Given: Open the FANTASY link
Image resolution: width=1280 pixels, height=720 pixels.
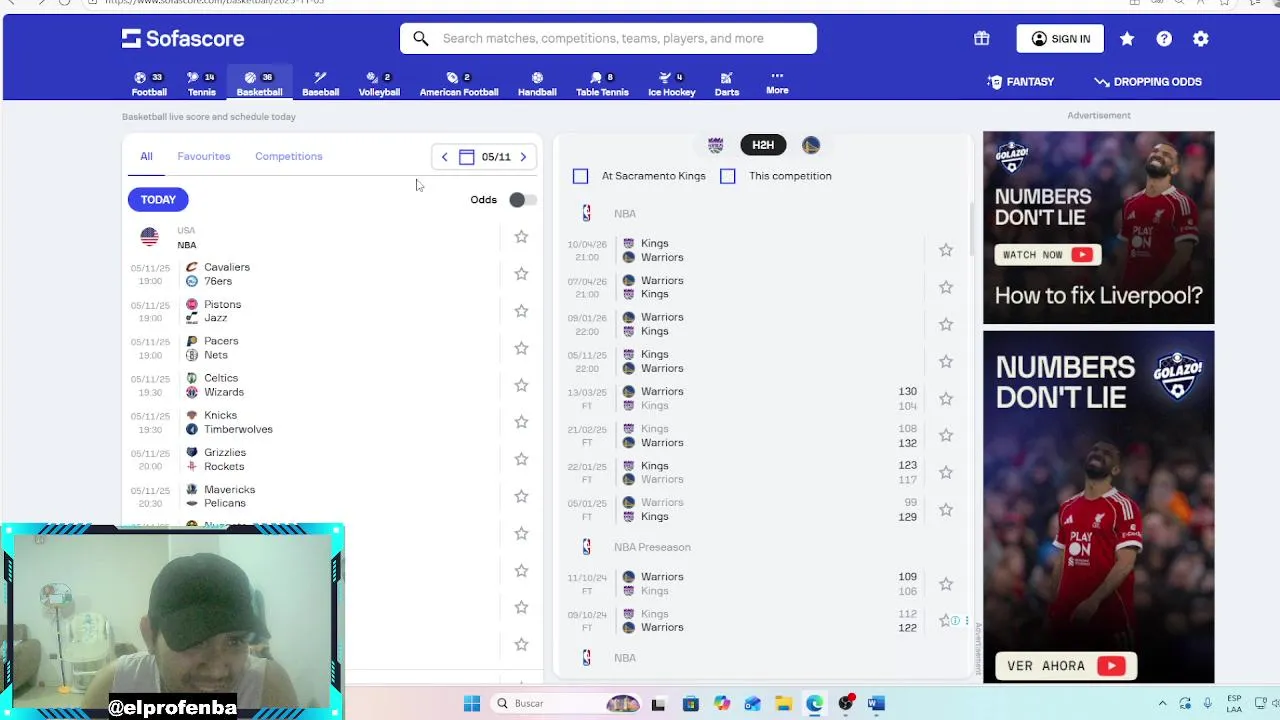Looking at the screenshot, I should (1020, 82).
